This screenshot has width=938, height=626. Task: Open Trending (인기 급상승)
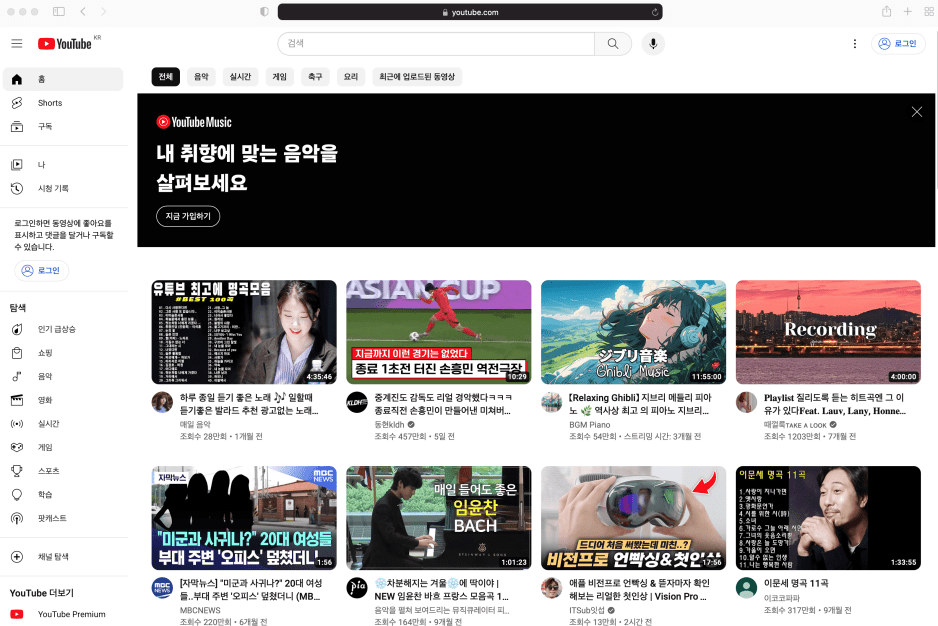coord(63,329)
